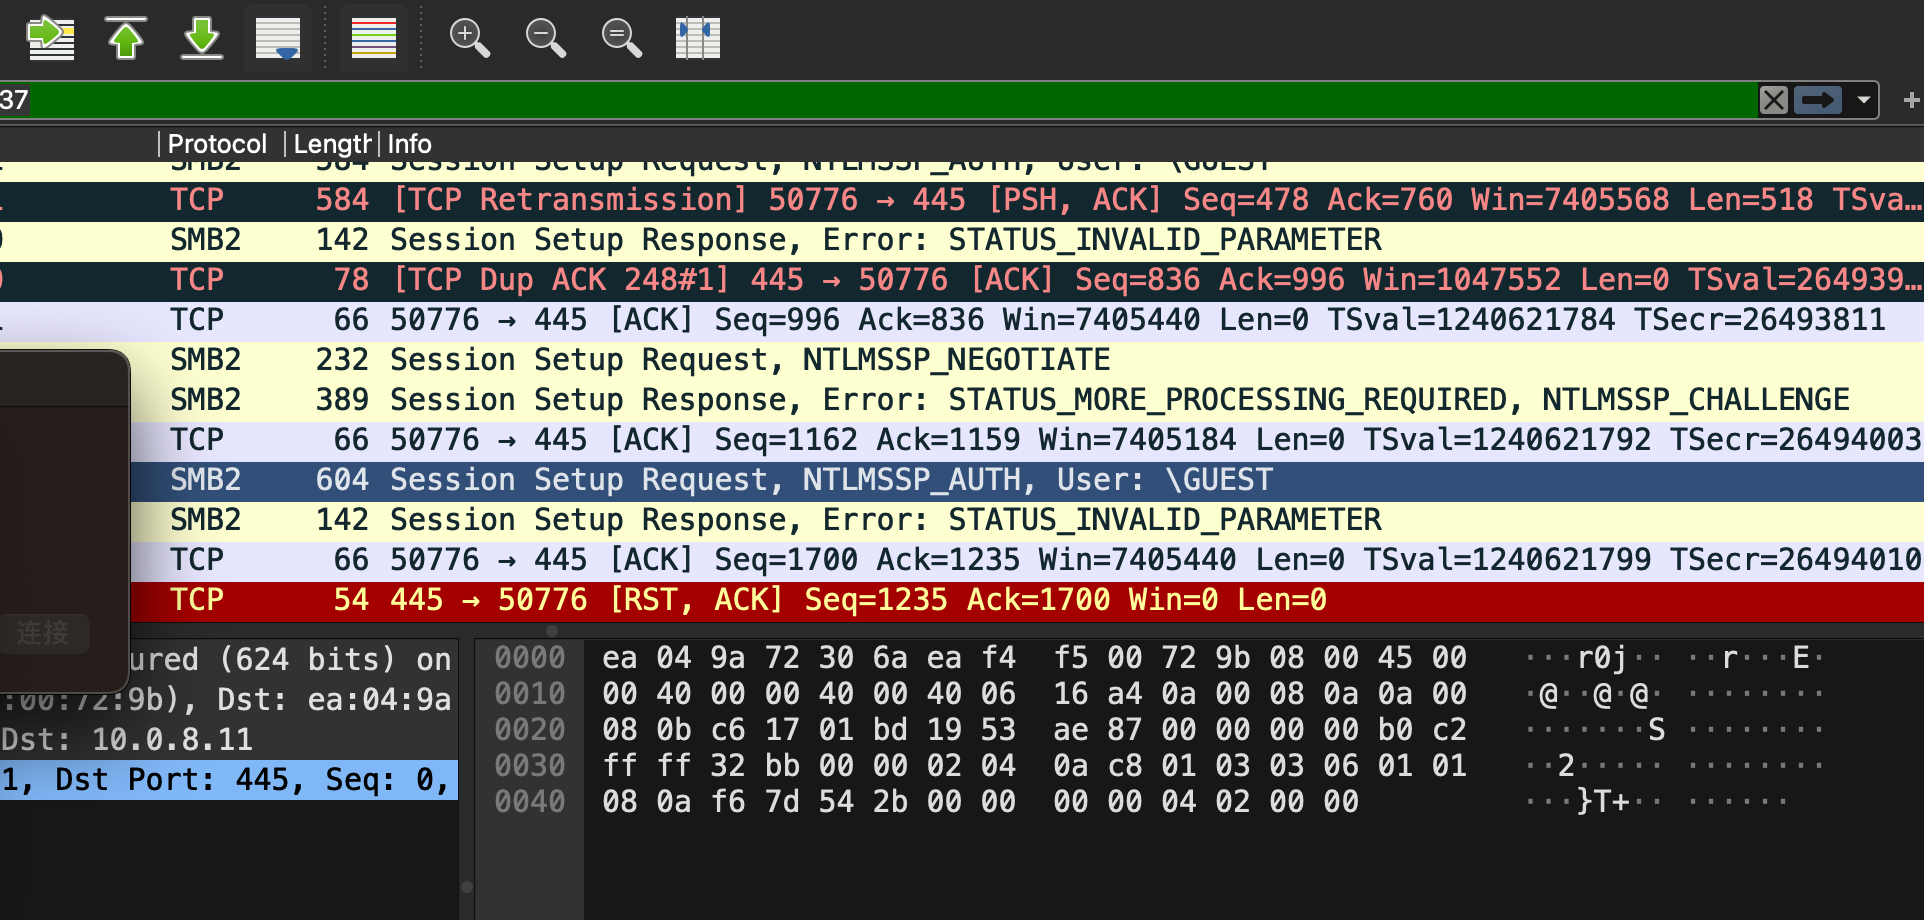Sort packets by Info column header

(x=409, y=144)
